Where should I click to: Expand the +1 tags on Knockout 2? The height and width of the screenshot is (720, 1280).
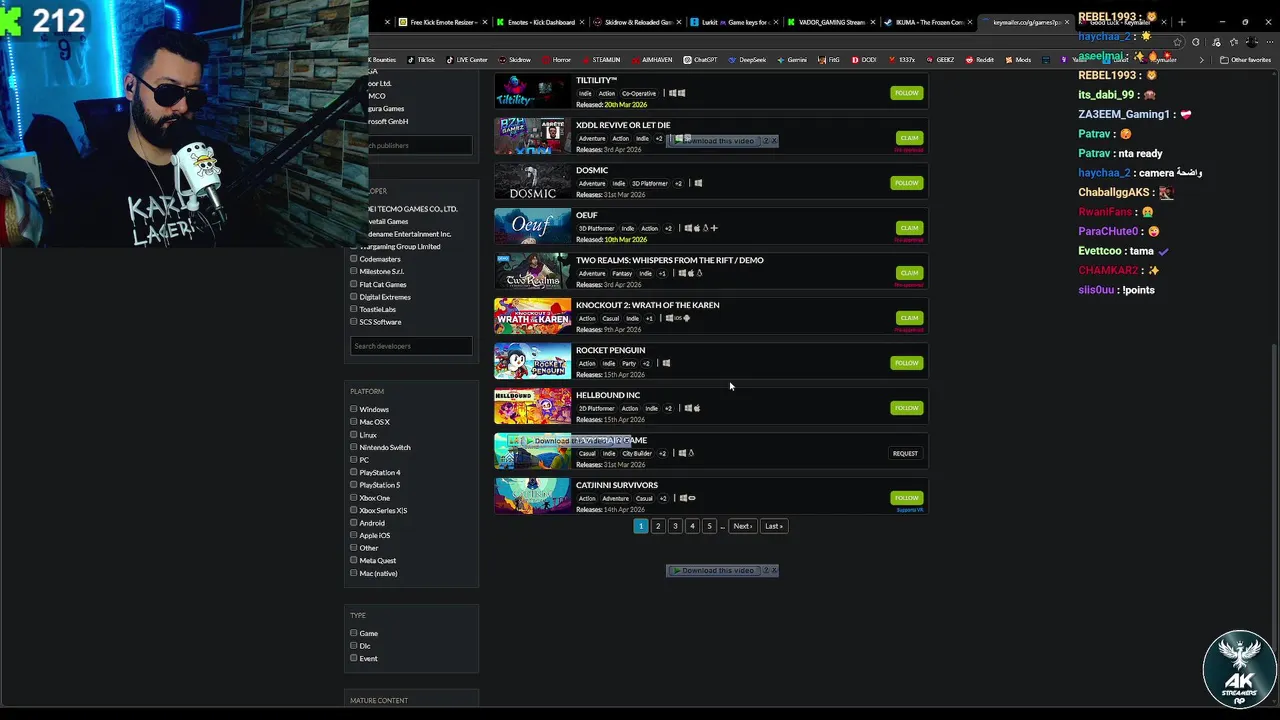[x=649, y=318]
